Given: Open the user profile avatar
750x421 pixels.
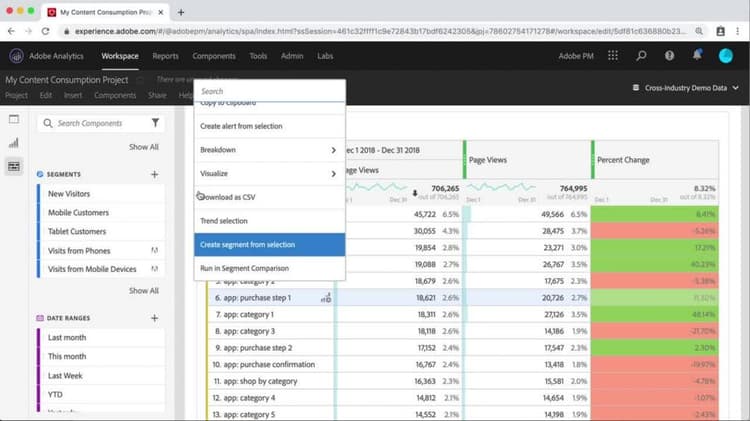Looking at the screenshot, I should 726,56.
